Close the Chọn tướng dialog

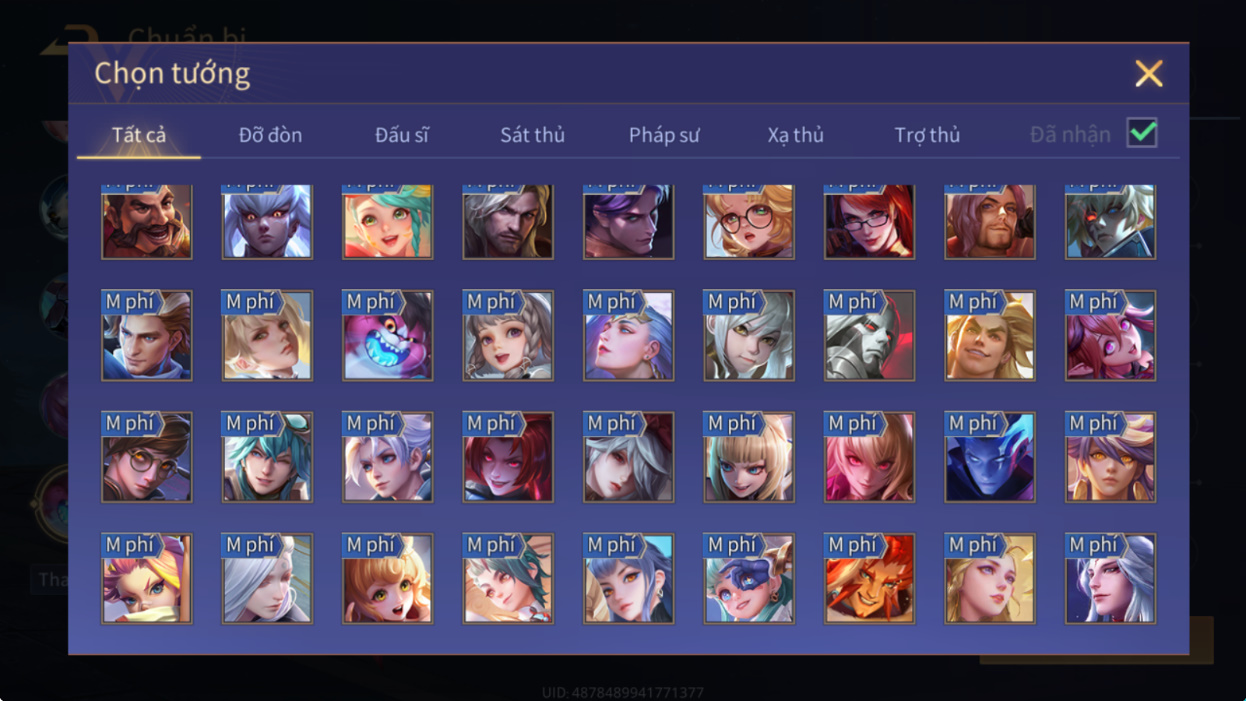pyautogui.click(x=1149, y=73)
